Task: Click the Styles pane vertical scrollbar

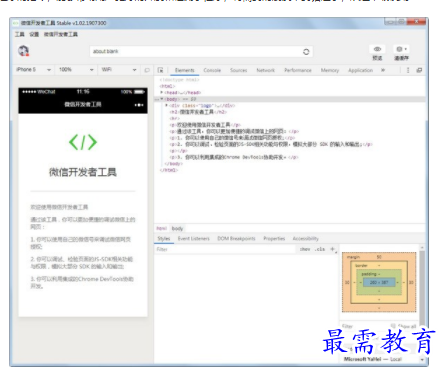Action: [x=422, y=289]
